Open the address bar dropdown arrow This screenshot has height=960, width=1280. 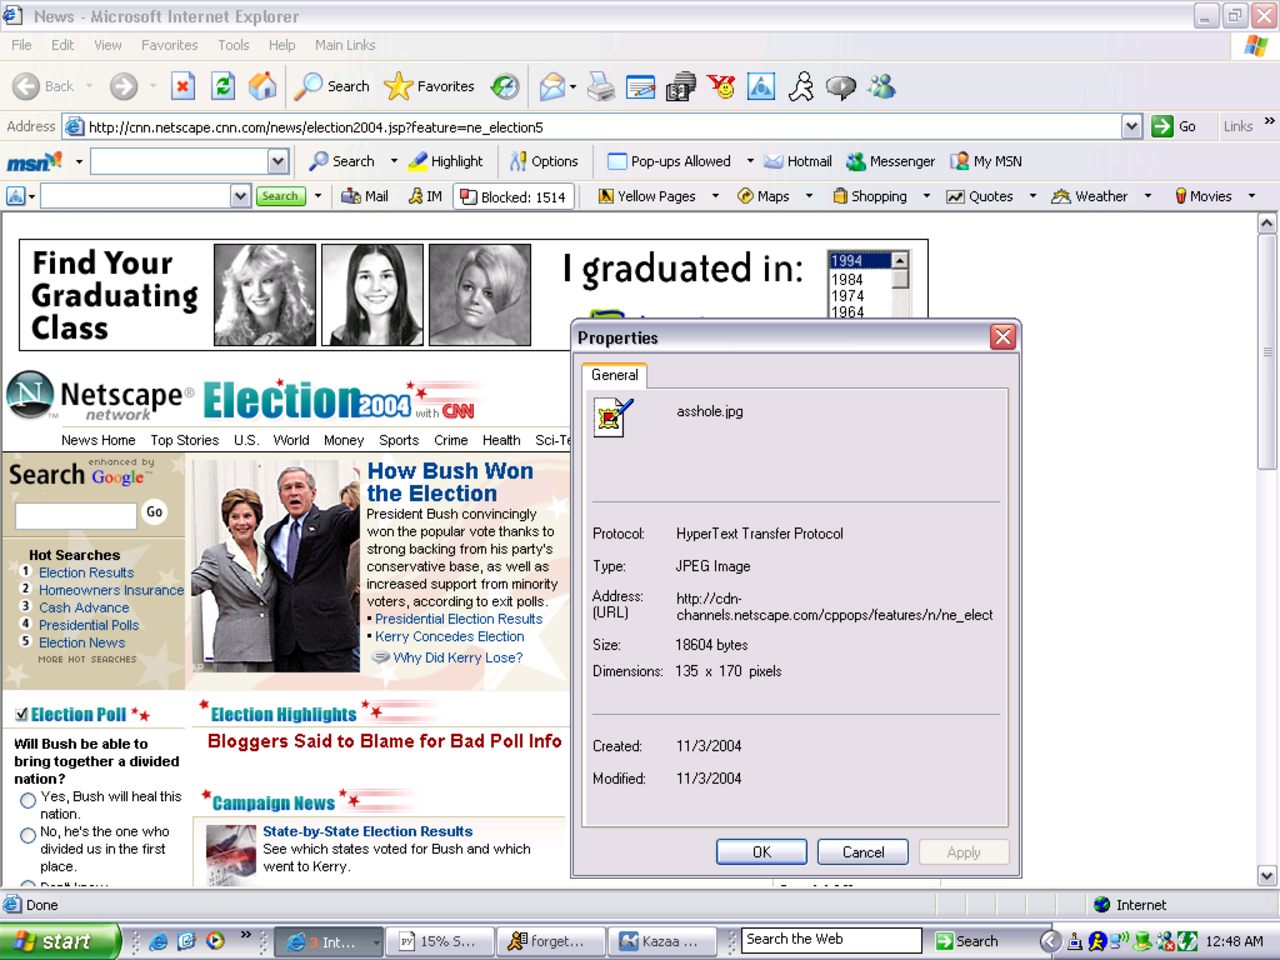coord(1131,126)
